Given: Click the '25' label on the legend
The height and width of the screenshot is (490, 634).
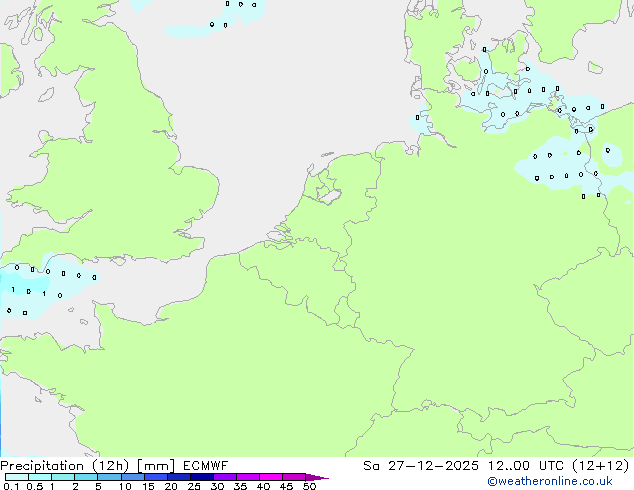Looking at the screenshot, I should click(x=194, y=487).
